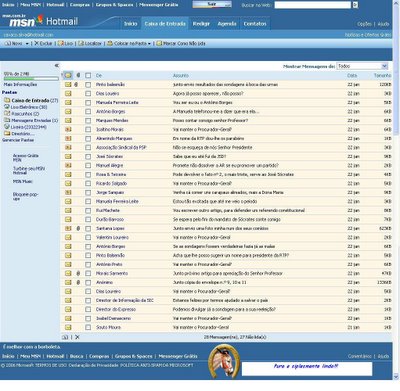Image resolution: width=400 pixels, height=391 pixels.
Task: Click the Novo new-message toolbar icon
Action: coord(7,44)
